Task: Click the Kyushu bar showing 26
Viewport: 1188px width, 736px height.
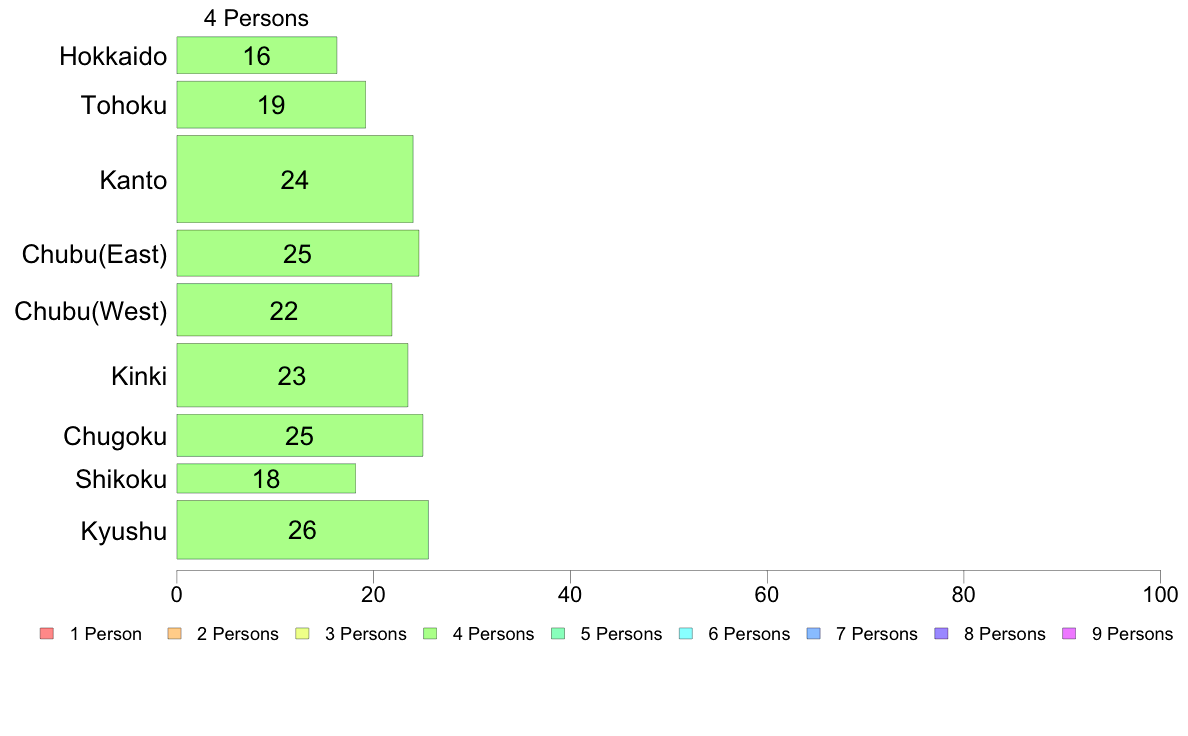Action: click(x=302, y=530)
